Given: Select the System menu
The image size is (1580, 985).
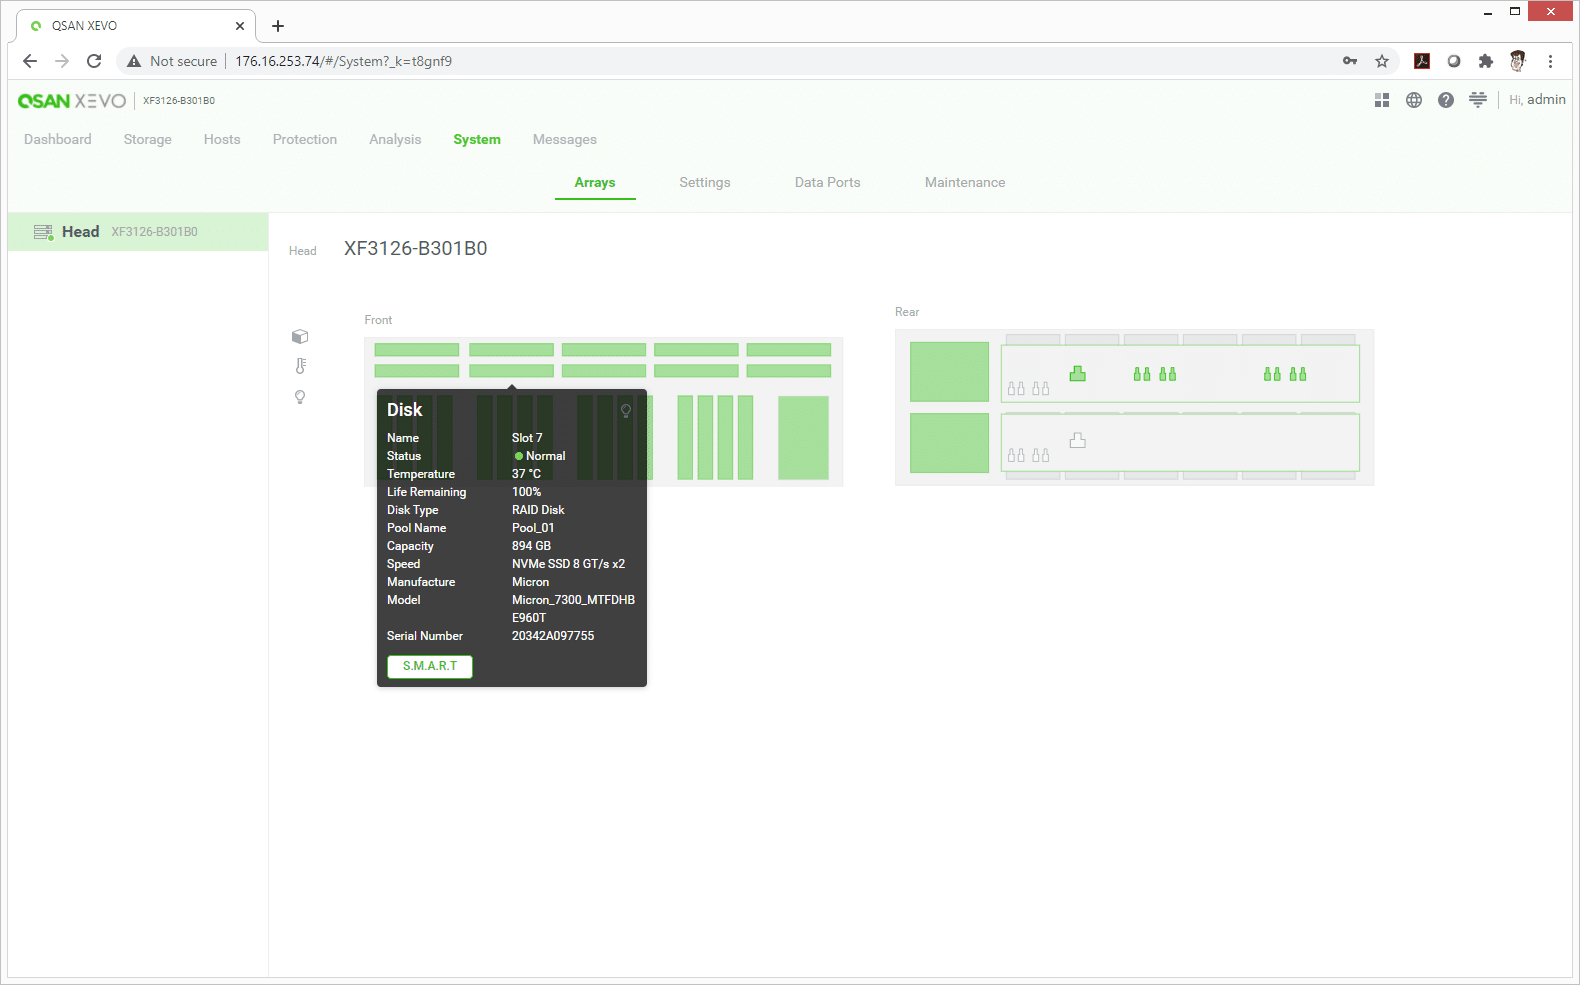Looking at the screenshot, I should point(477,140).
